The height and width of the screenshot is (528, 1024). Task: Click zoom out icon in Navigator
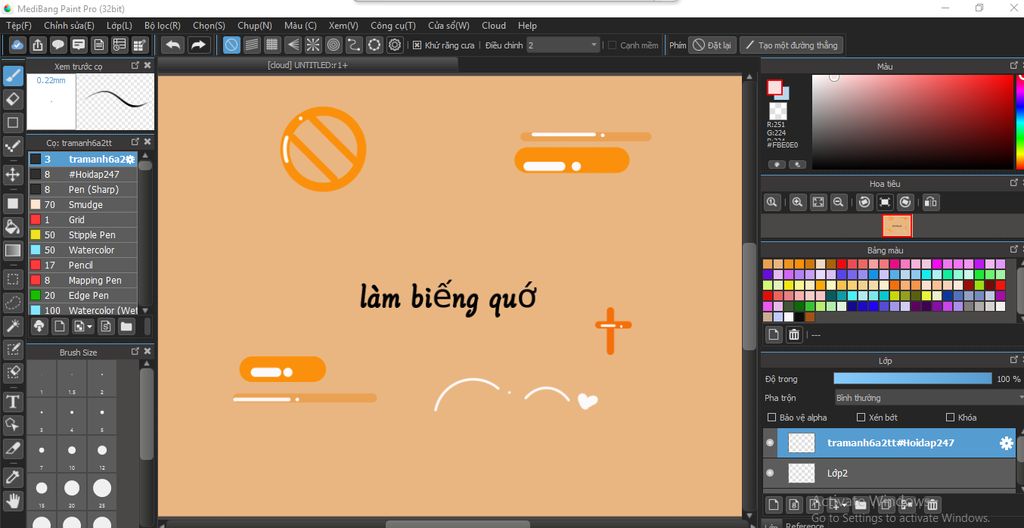[839, 203]
